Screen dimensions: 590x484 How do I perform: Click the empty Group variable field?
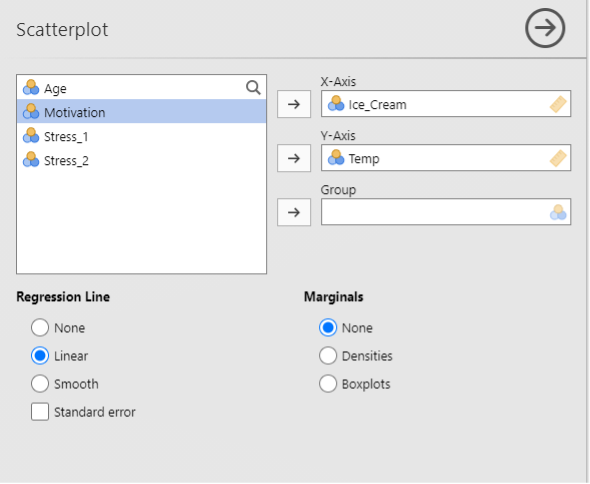(x=446, y=212)
